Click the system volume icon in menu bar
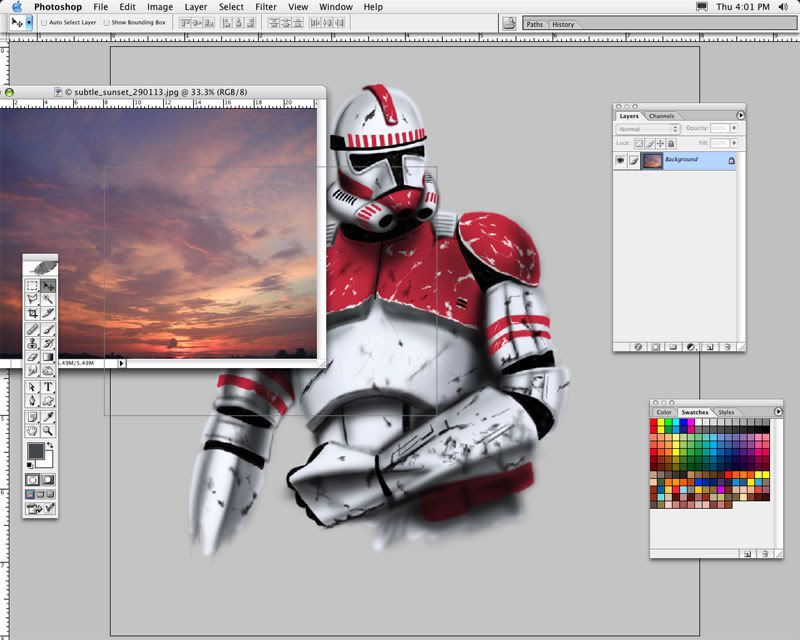 (x=783, y=7)
